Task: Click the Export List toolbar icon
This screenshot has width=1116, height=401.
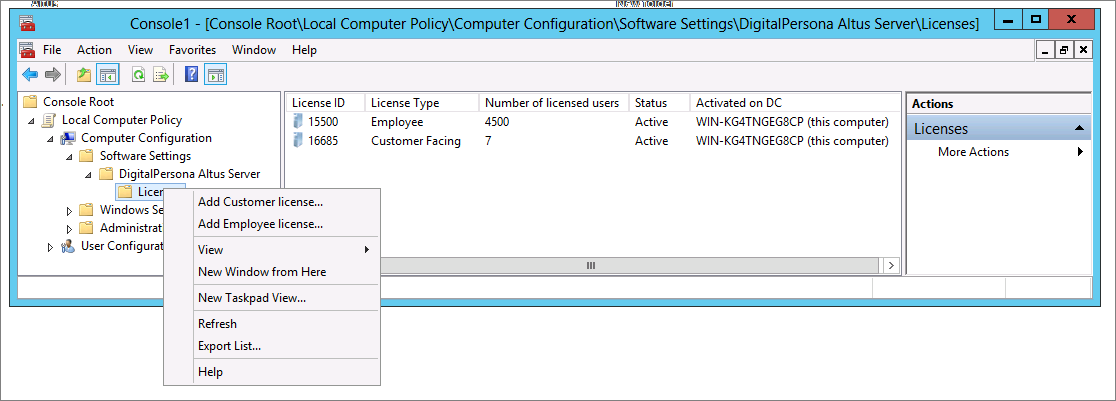Action: pos(160,74)
